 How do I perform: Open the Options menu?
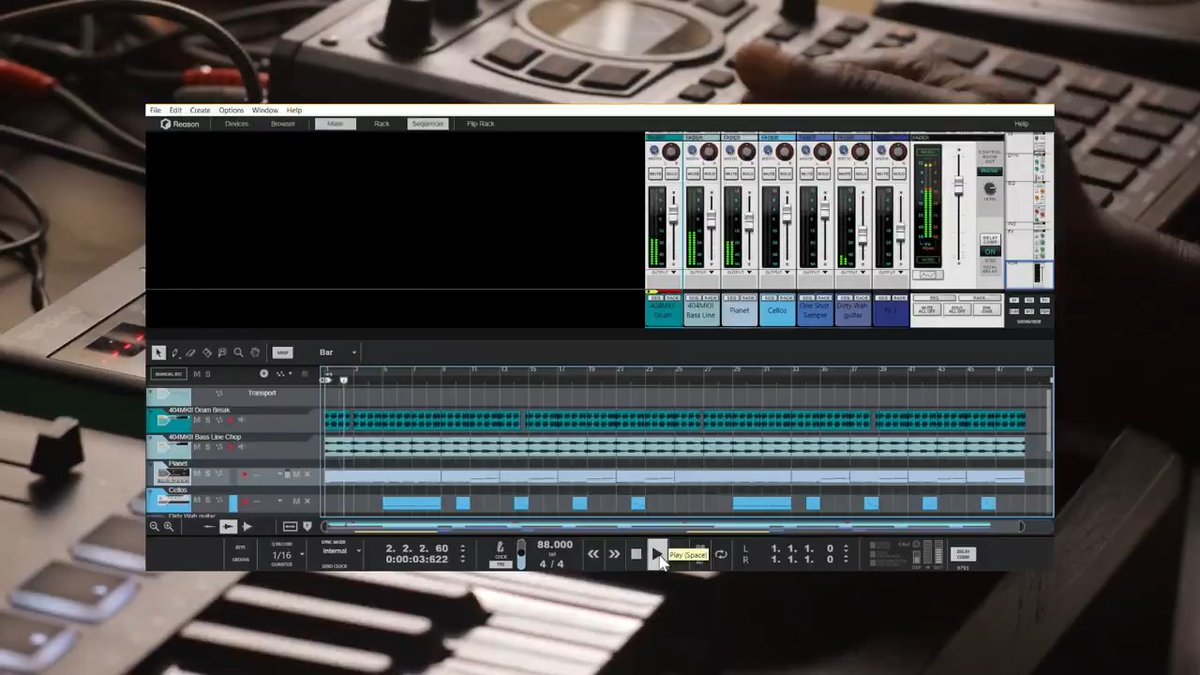pyautogui.click(x=231, y=110)
